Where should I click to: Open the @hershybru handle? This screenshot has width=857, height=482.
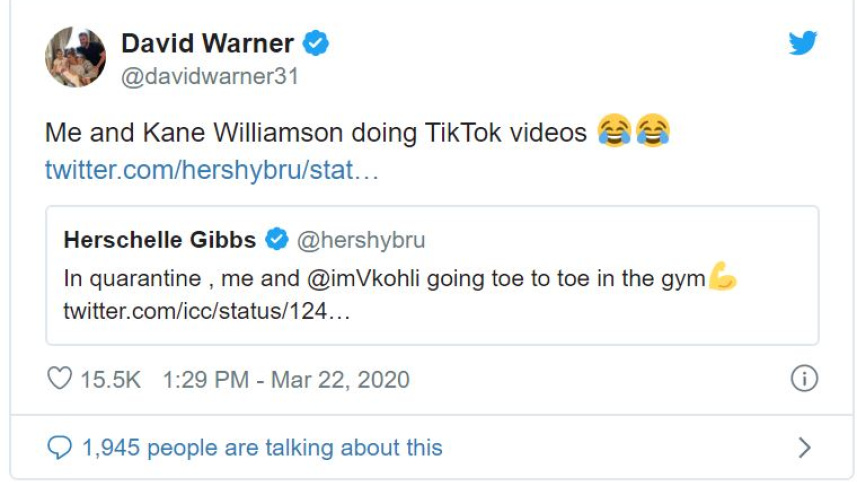coord(361,240)
